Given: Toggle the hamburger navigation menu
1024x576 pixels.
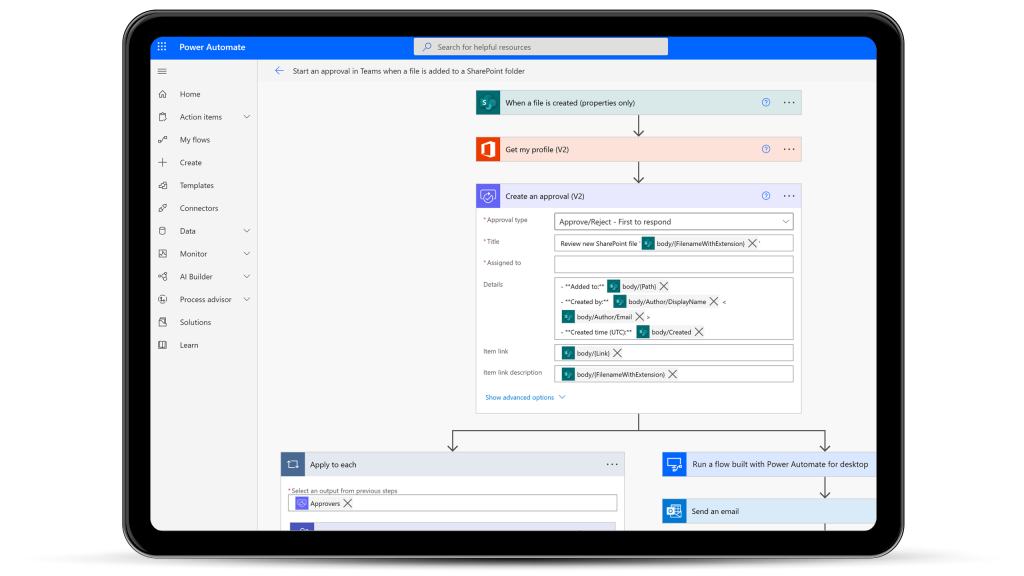Looking at the screenshot, I should (162, 71).
